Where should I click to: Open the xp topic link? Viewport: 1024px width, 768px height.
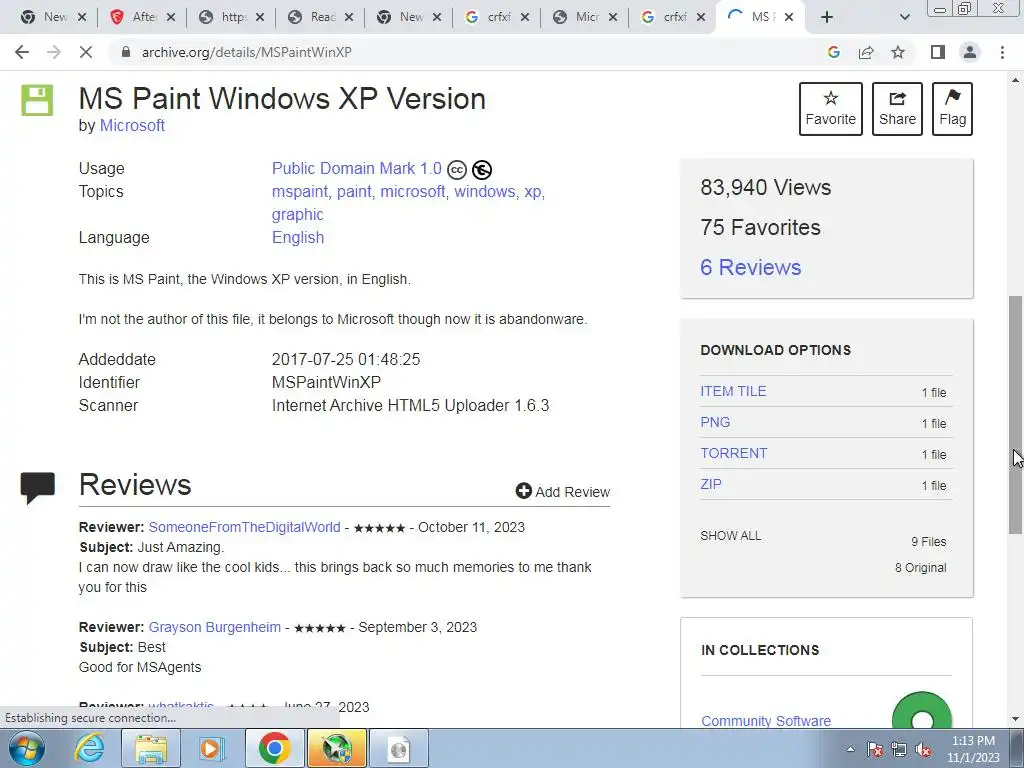coord(532,192)
